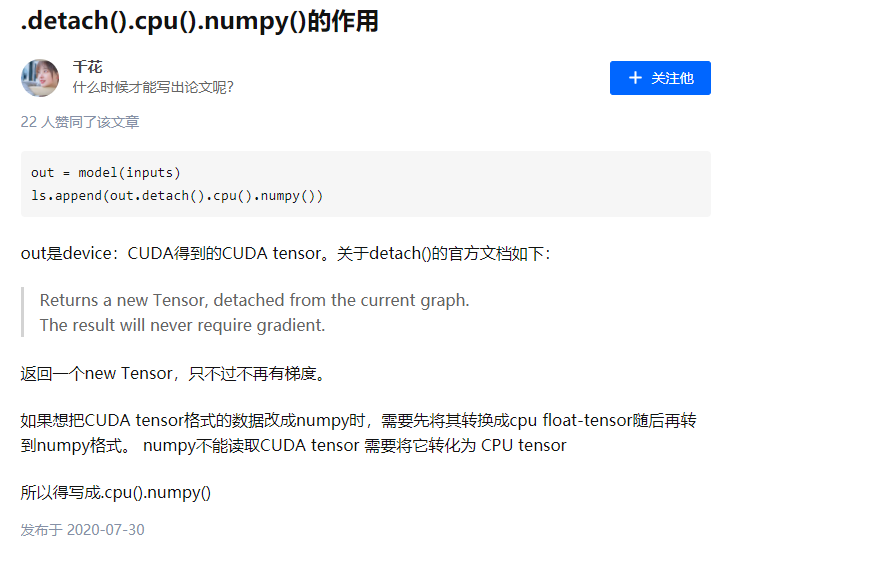Viewport: 882px width, 574px height.
Task: Click the plus icon in follow button
Action: click(x=635, y=78)
